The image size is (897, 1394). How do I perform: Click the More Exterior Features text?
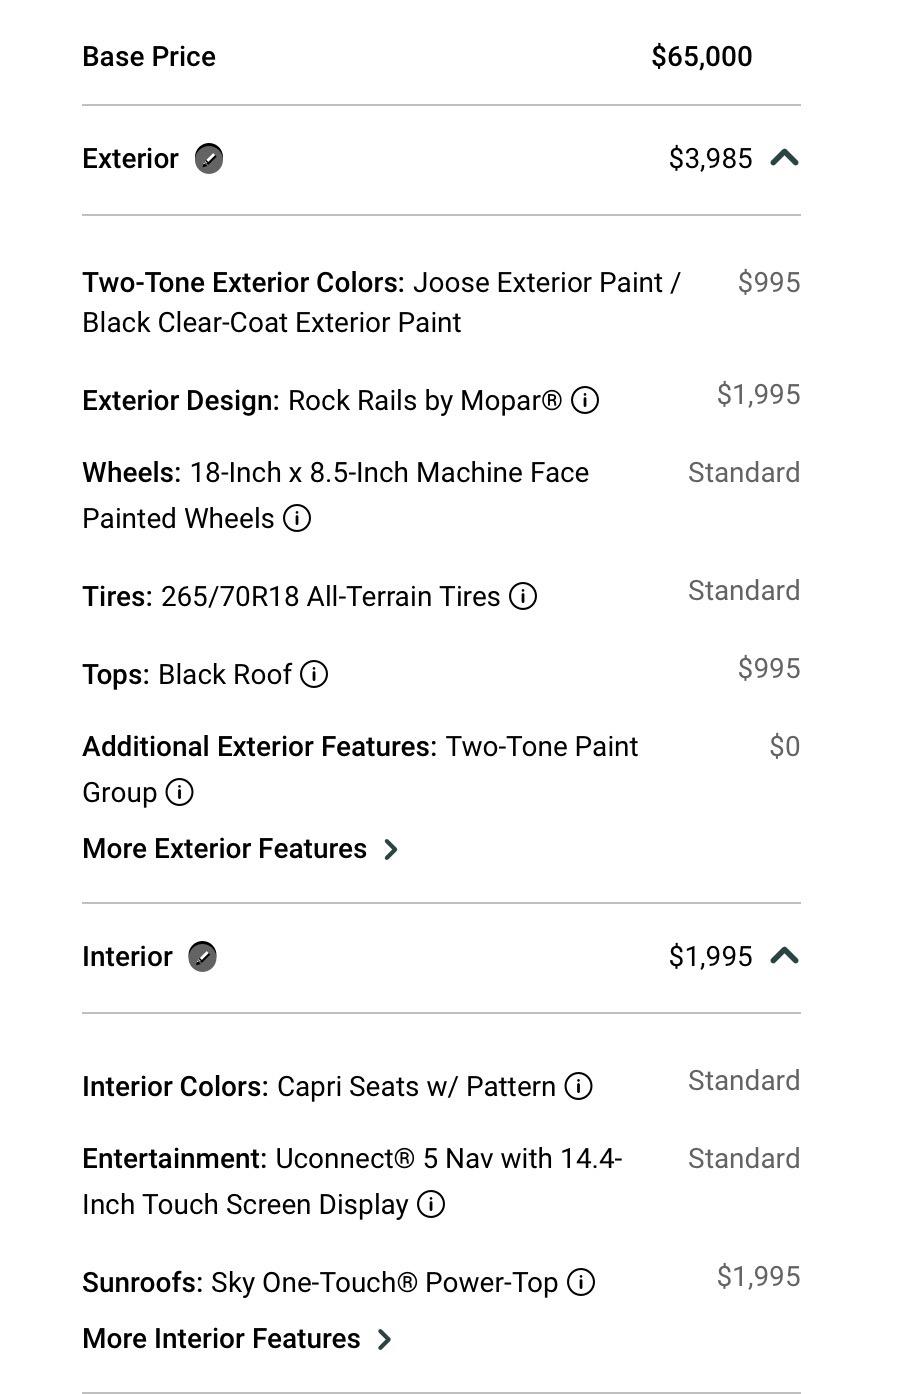point(225,849)
